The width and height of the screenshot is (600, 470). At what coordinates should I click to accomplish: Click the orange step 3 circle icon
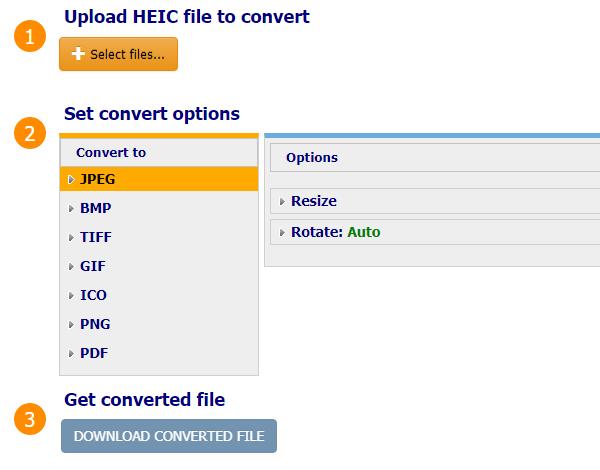coord(30,420)
